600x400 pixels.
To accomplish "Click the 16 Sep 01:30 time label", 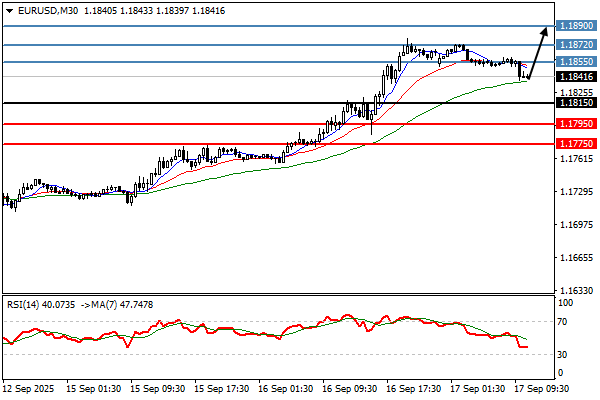I will 286,389.
